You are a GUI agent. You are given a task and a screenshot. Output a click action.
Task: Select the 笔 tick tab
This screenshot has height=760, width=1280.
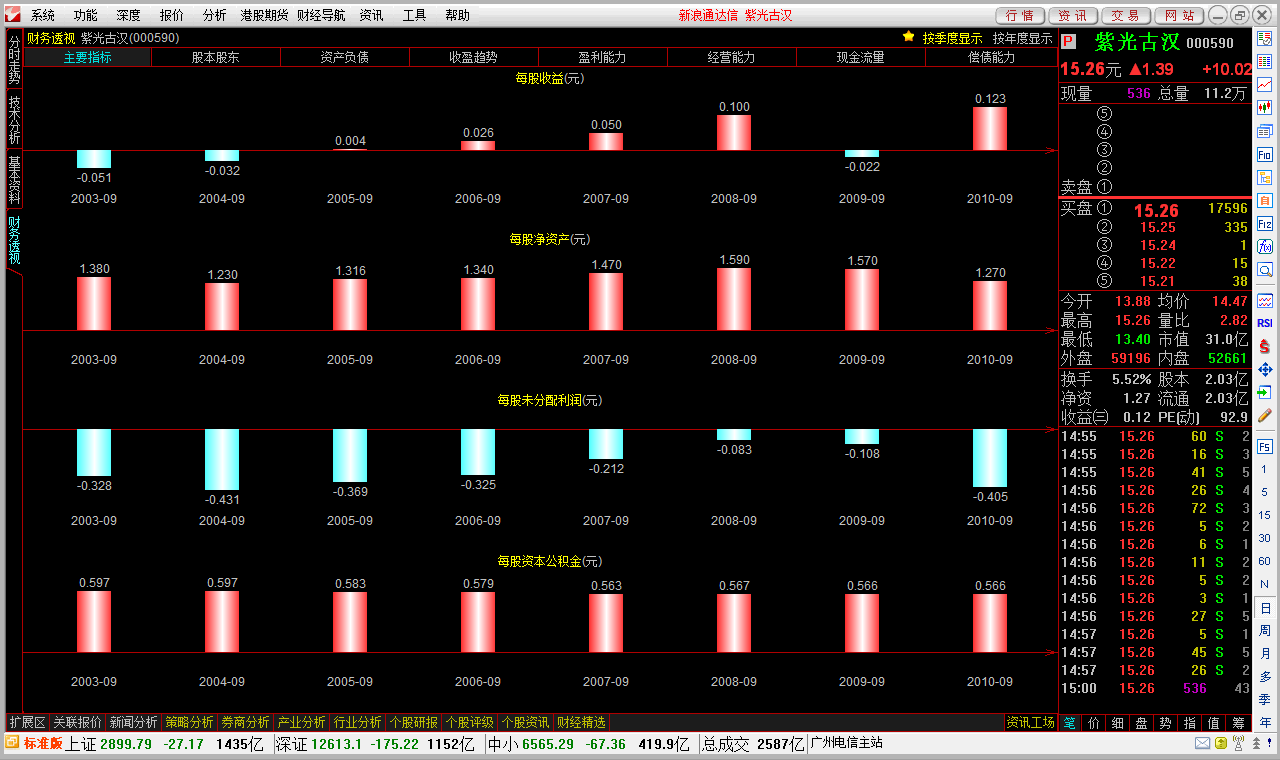coord(1069,722)
